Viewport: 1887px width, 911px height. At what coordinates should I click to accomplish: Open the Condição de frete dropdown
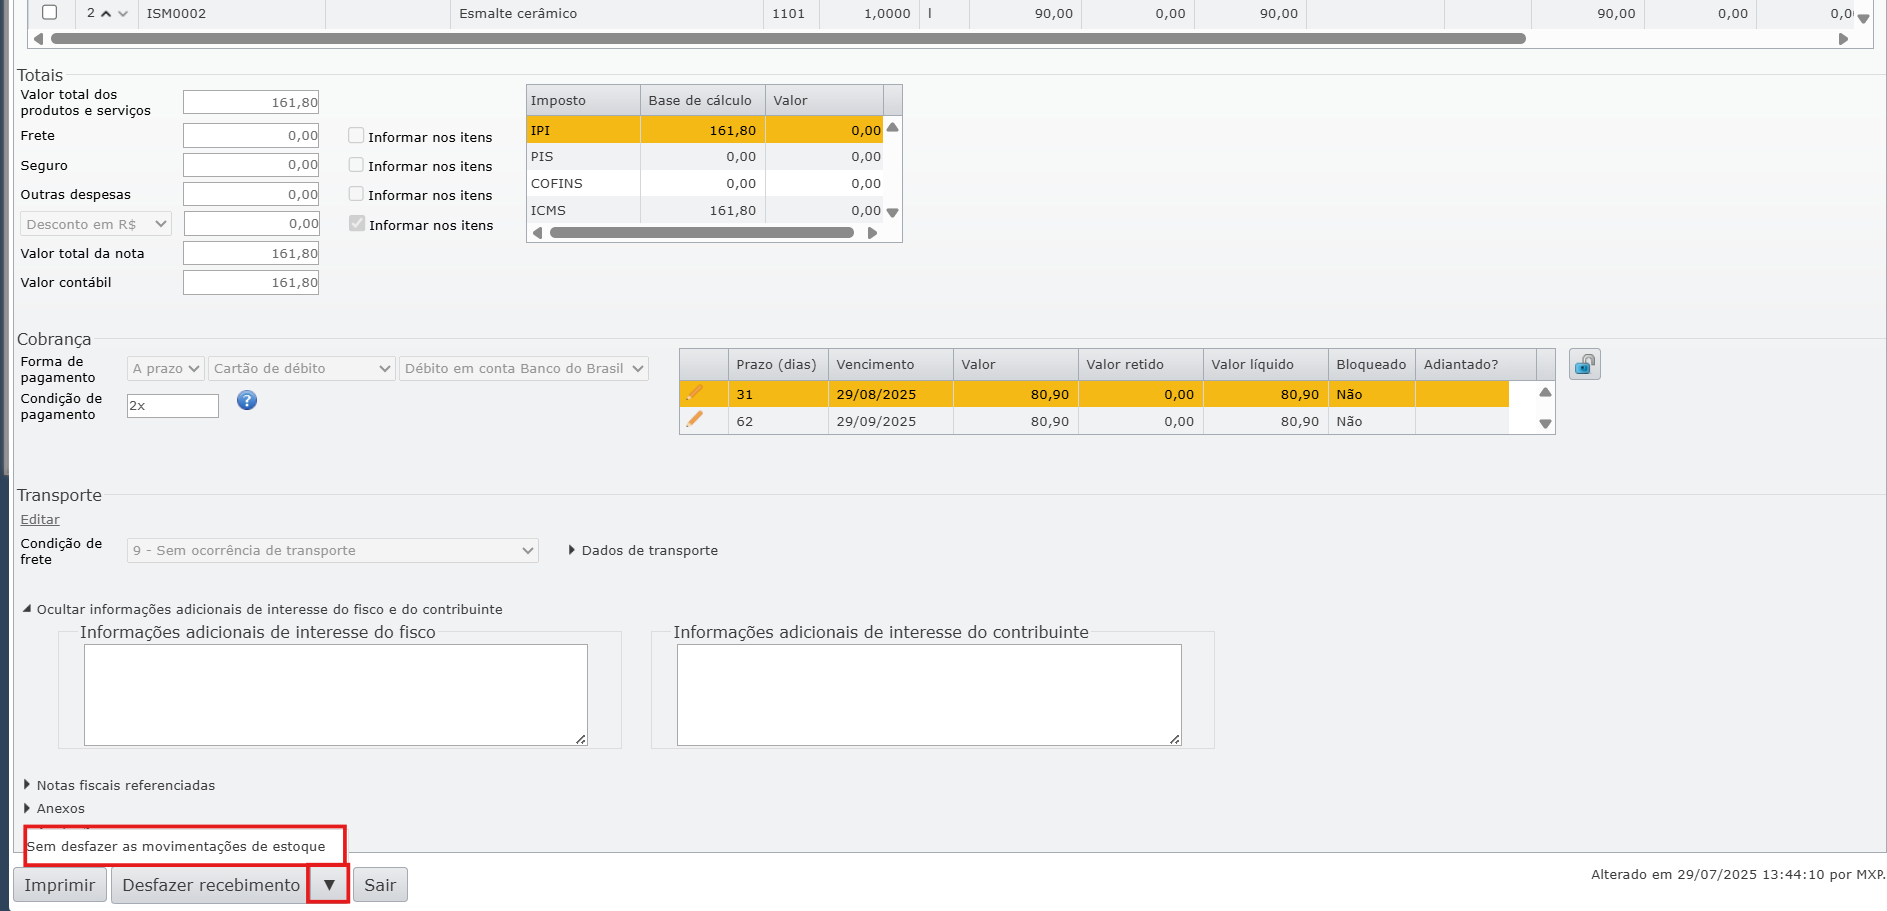pos(333,551)
